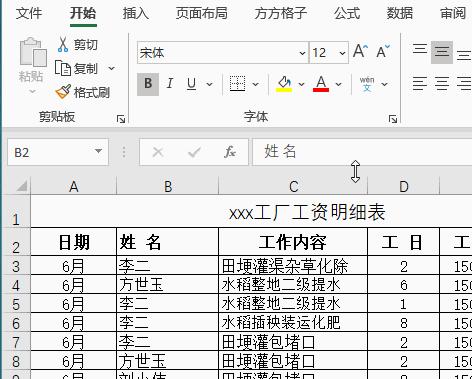
Task: Open the 宋体 font name dropdown
Action: (302, 53)
